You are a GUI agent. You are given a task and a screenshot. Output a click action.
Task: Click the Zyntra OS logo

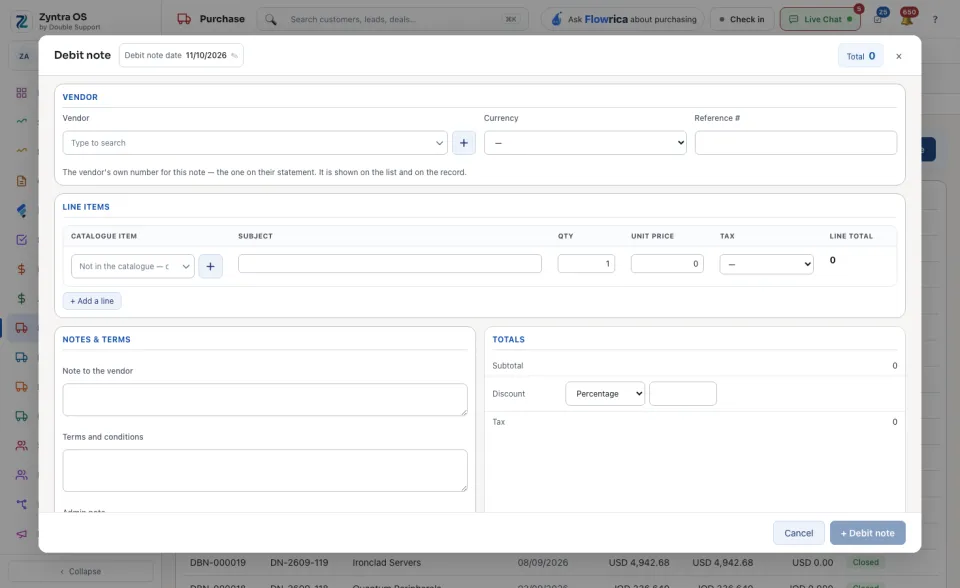point(22,21)
